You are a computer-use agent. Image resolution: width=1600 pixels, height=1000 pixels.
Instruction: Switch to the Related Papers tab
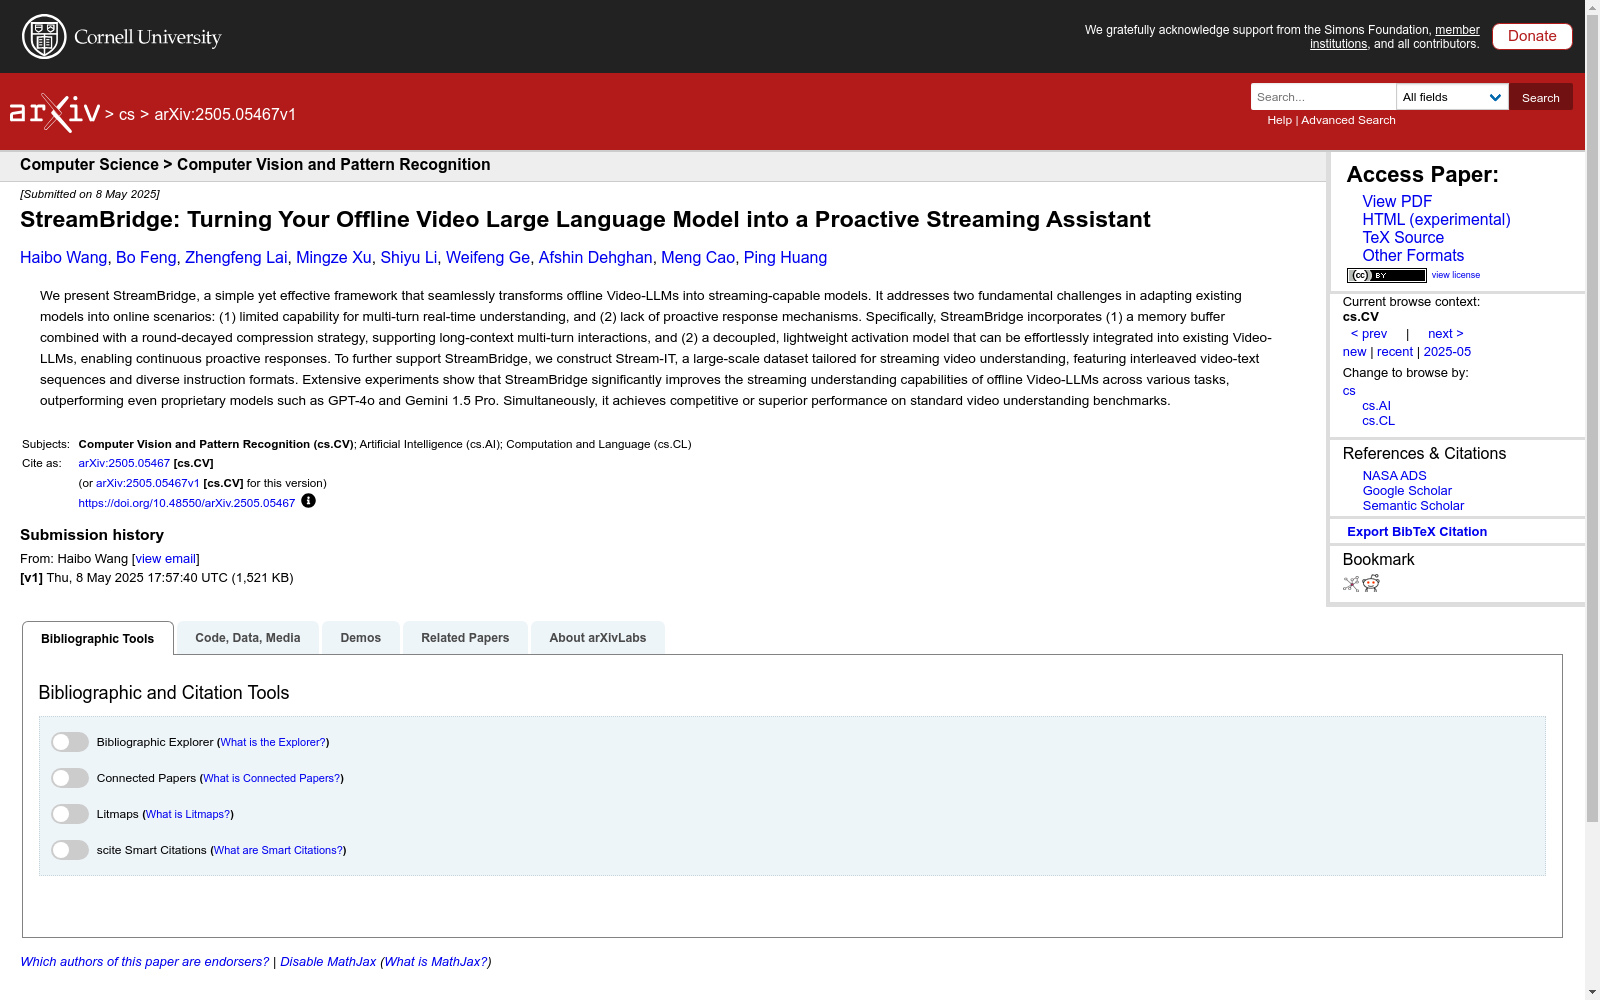465,638
